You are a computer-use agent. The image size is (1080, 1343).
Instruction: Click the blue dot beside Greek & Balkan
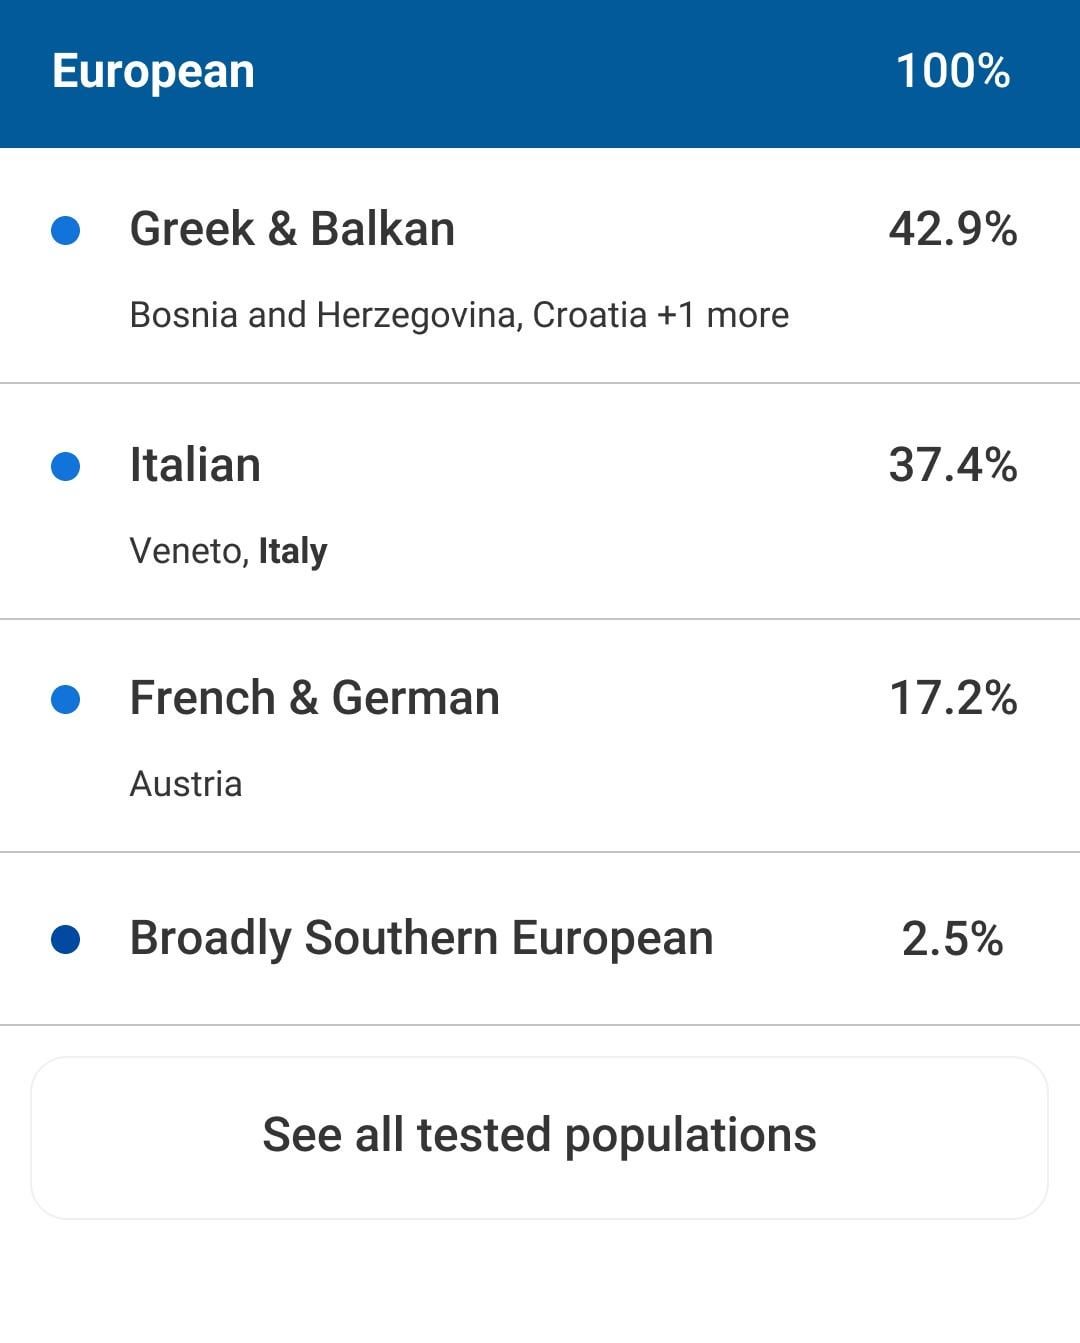[65, 231]
